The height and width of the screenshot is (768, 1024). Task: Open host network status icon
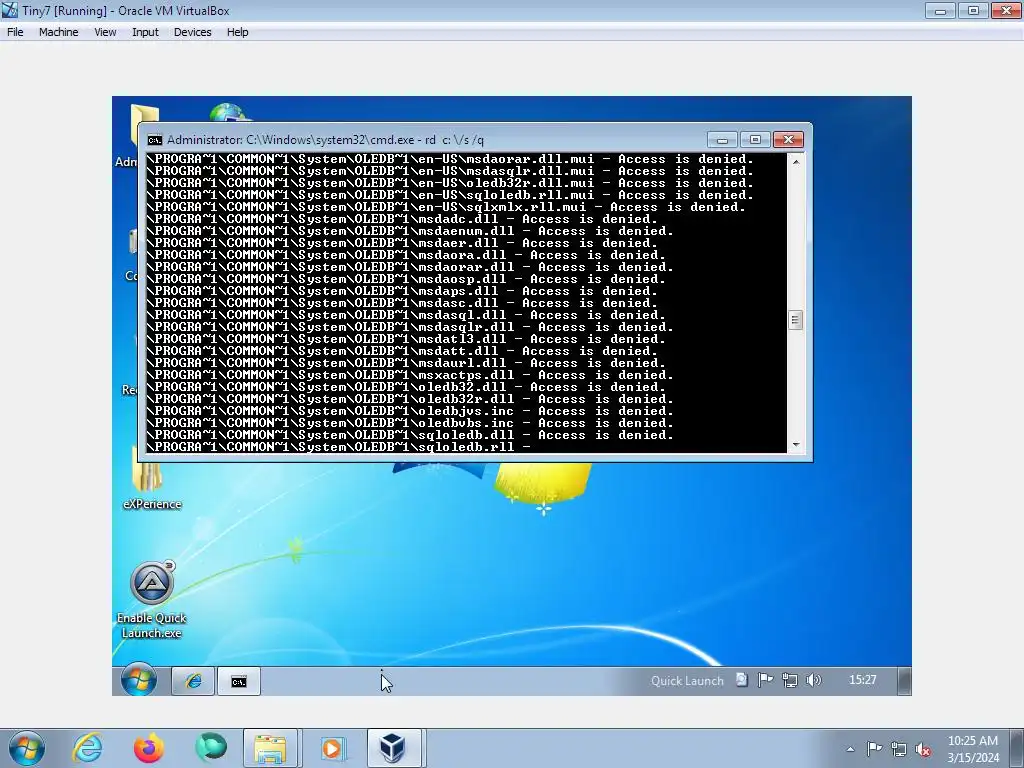[899, 749]
